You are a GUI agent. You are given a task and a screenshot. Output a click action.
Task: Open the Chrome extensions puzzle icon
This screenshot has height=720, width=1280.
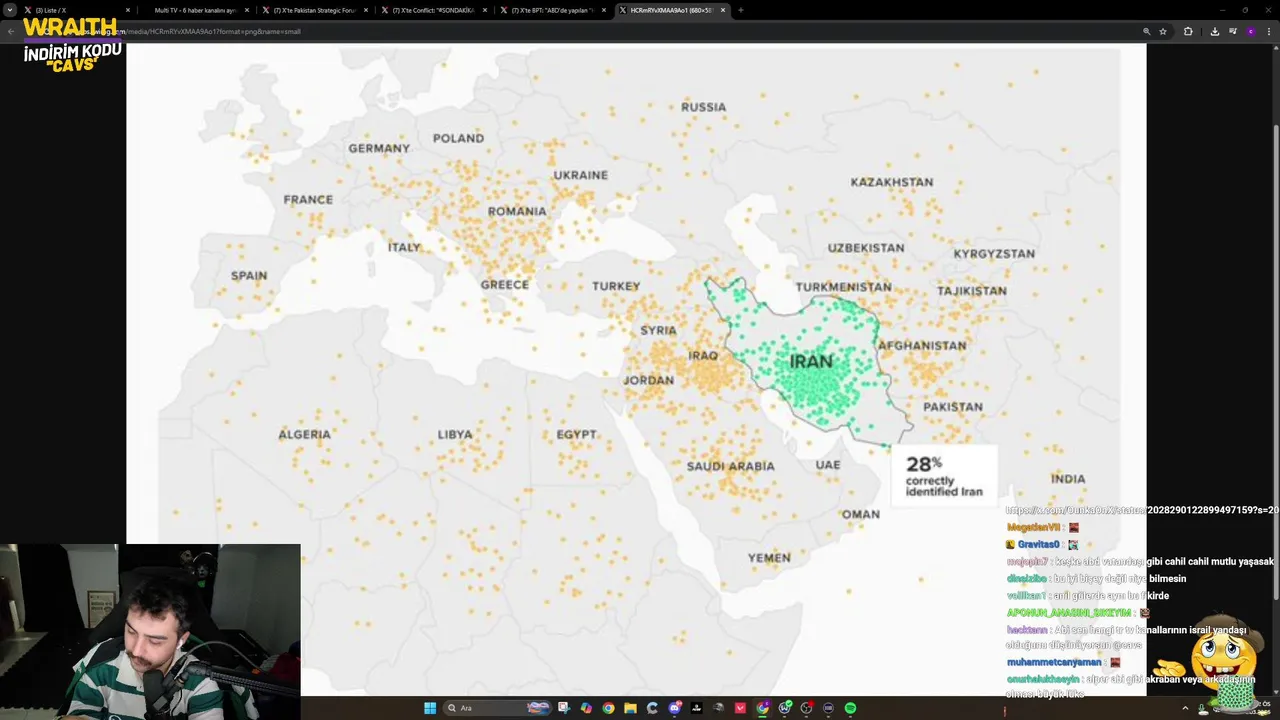click(1188, 31)
